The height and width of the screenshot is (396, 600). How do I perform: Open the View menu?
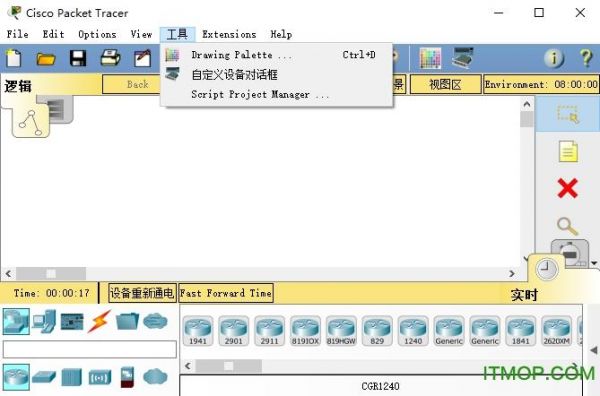coord(142,34)
